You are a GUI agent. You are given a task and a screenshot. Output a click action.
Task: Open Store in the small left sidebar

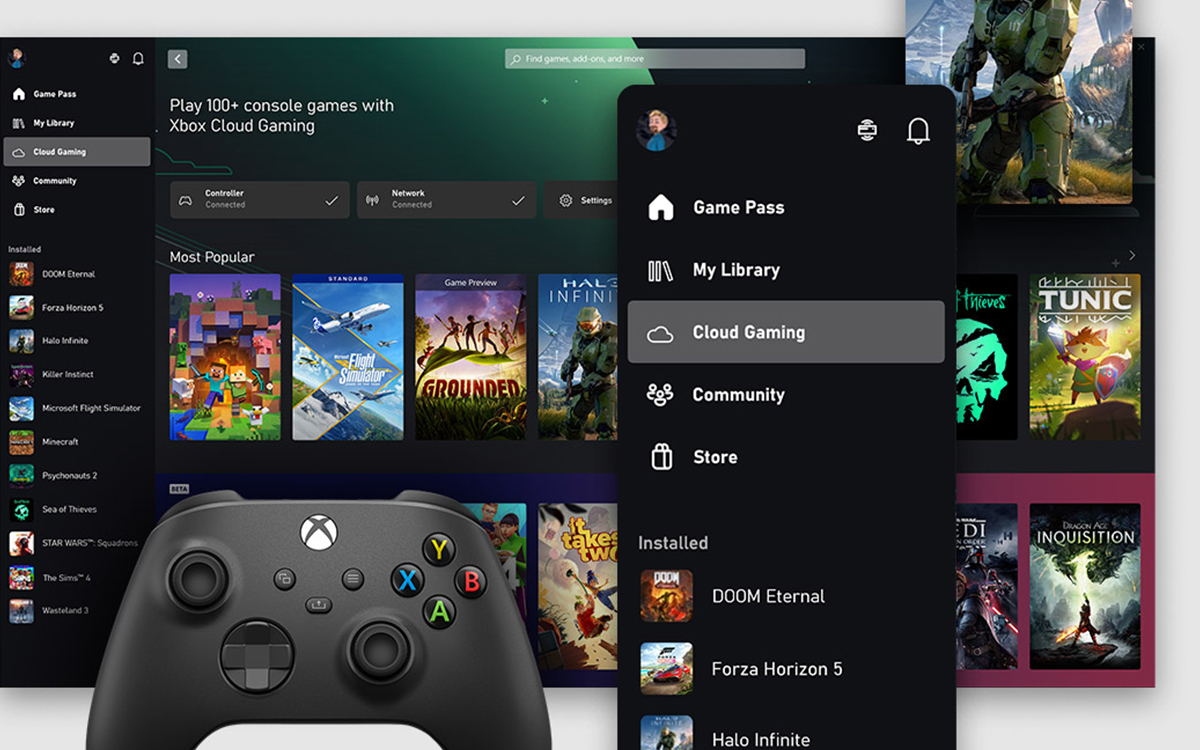coord(77,210)
